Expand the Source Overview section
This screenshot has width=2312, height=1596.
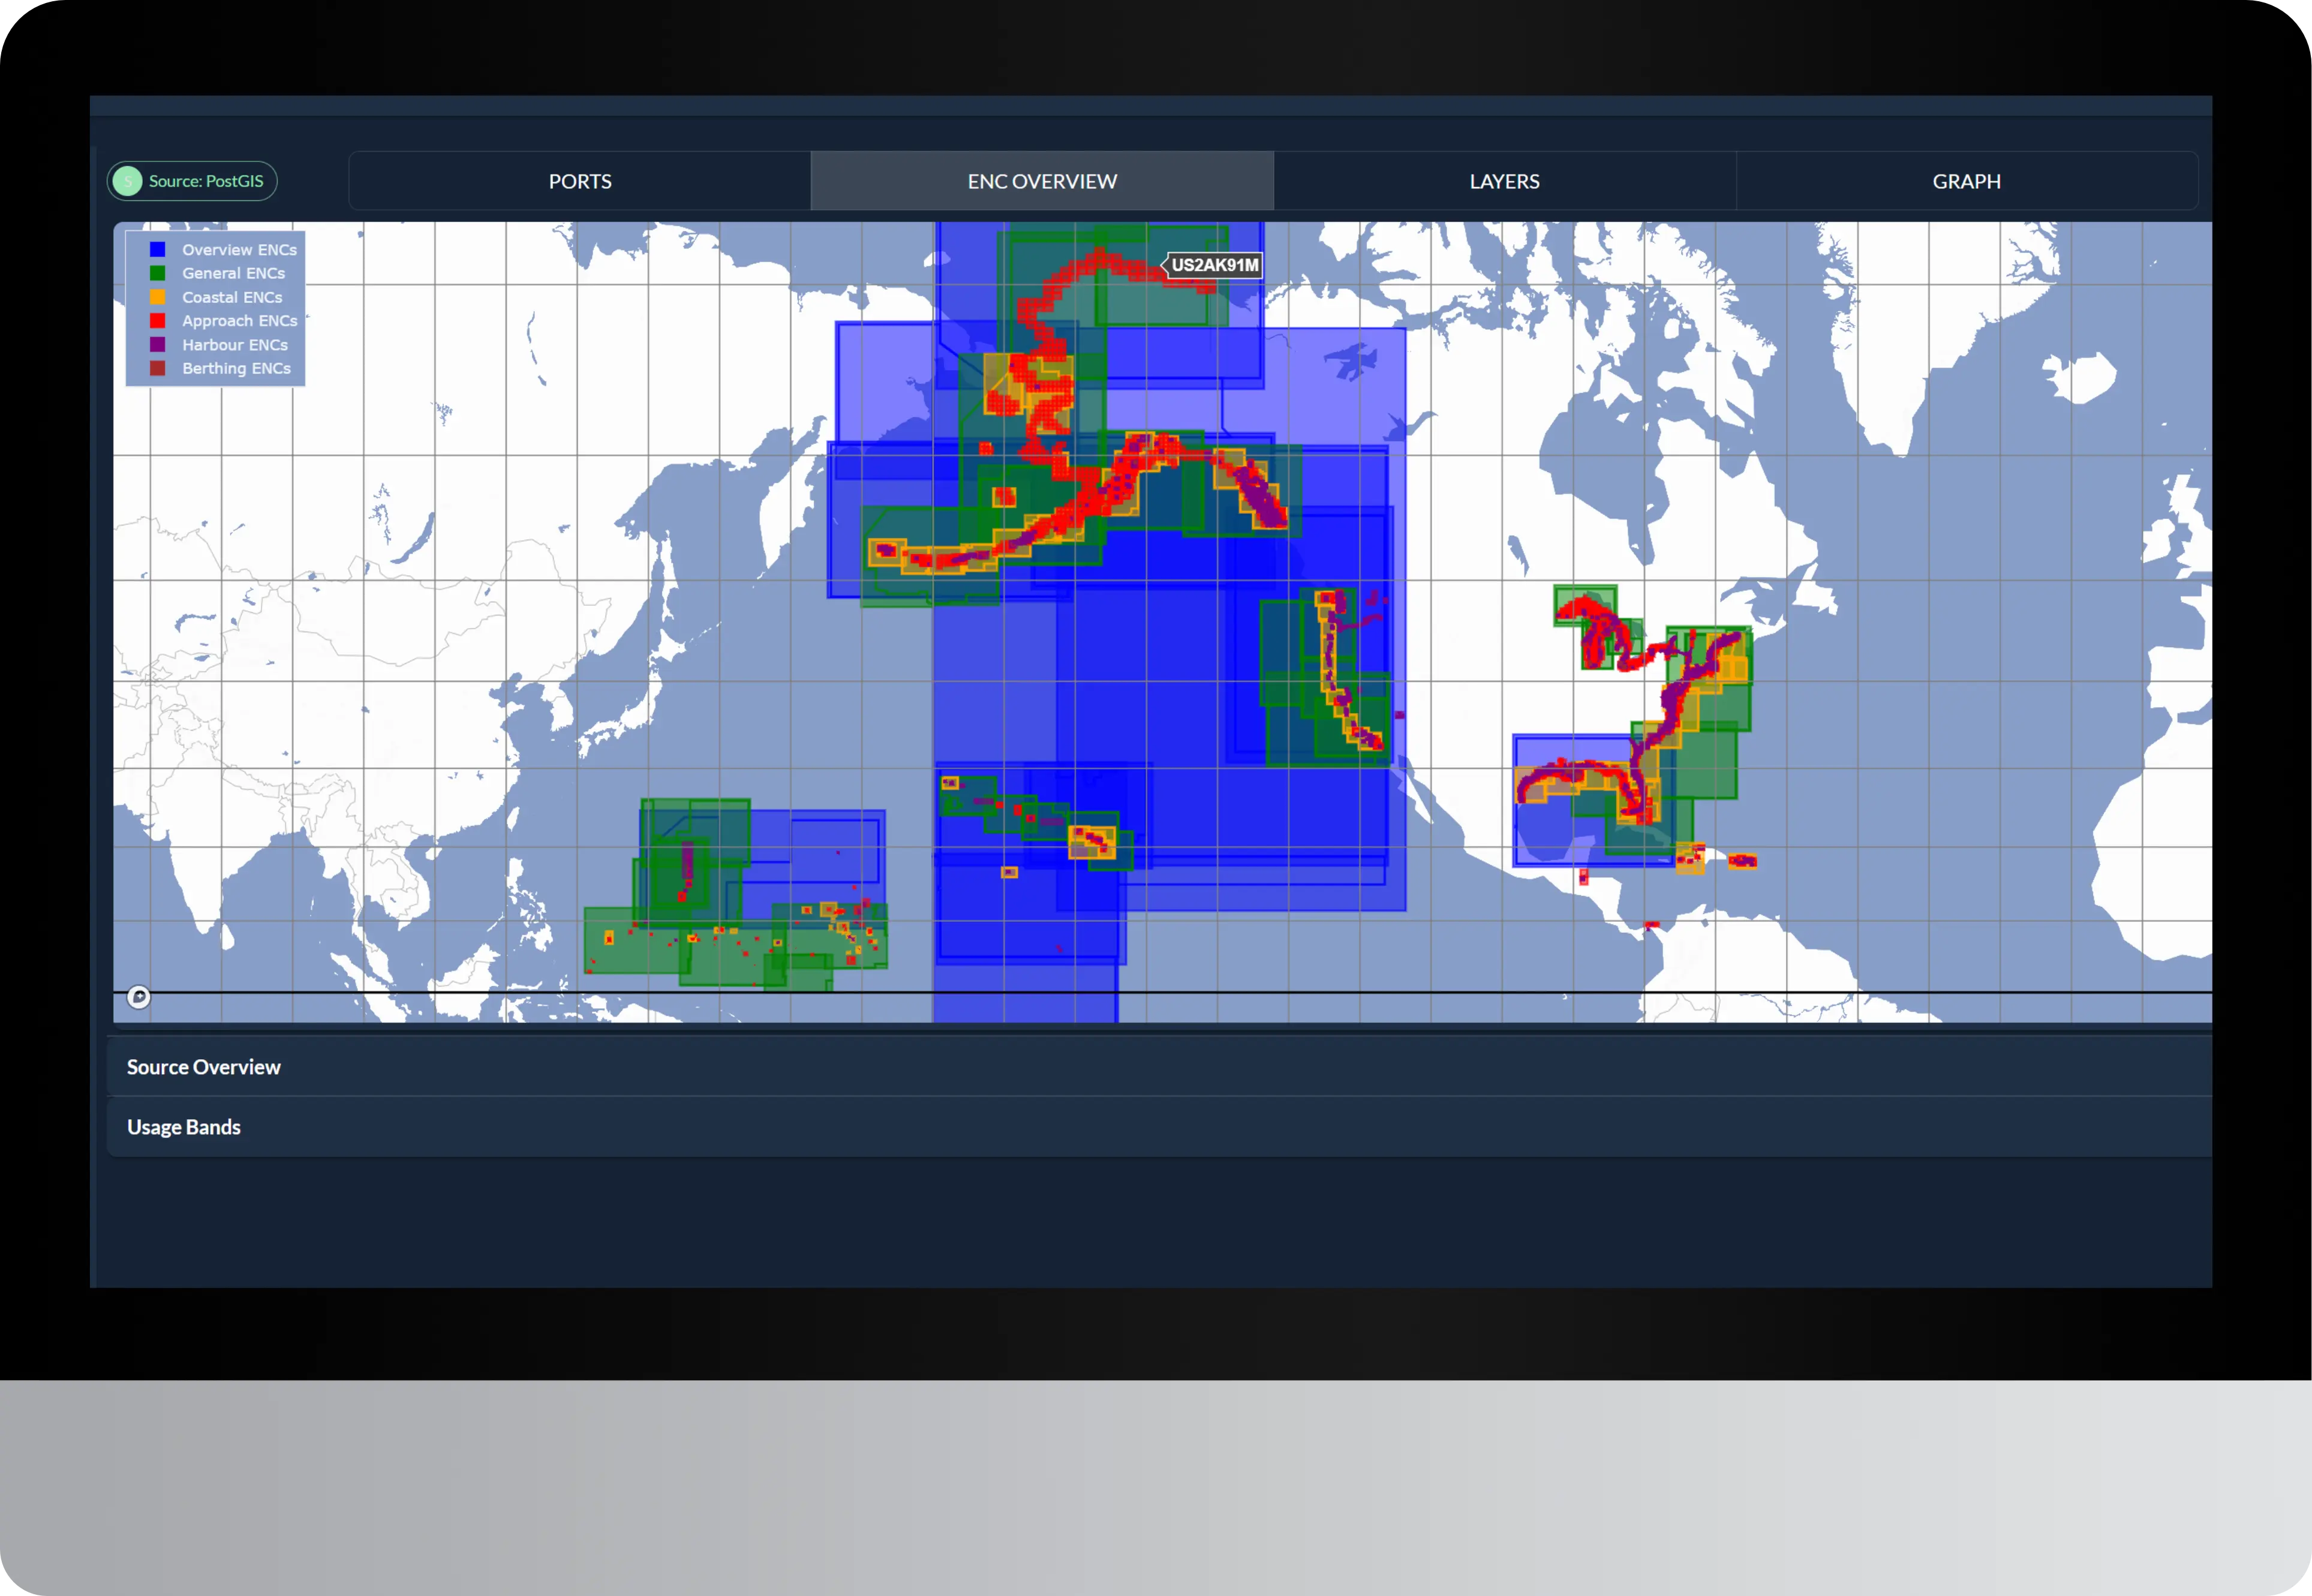[204, 1067]
